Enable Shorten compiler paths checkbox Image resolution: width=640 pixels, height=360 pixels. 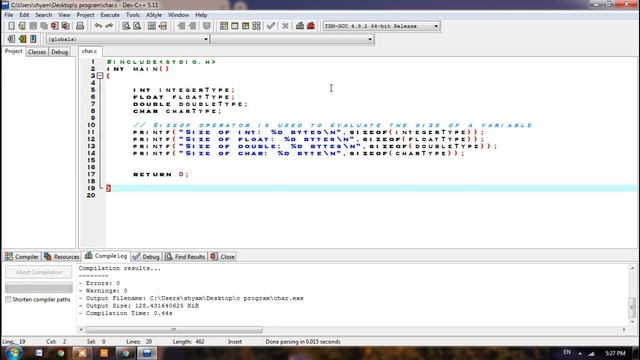[x=8, y=300]
